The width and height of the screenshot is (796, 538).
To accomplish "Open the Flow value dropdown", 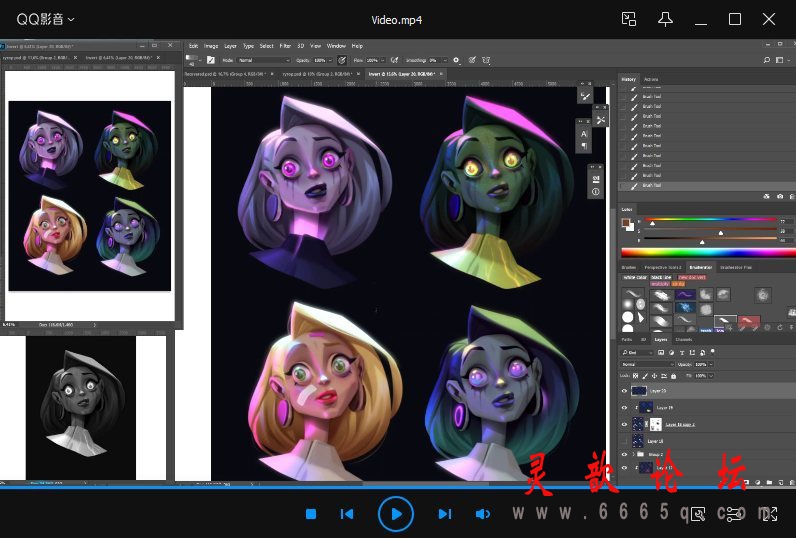I will [382, 60].
